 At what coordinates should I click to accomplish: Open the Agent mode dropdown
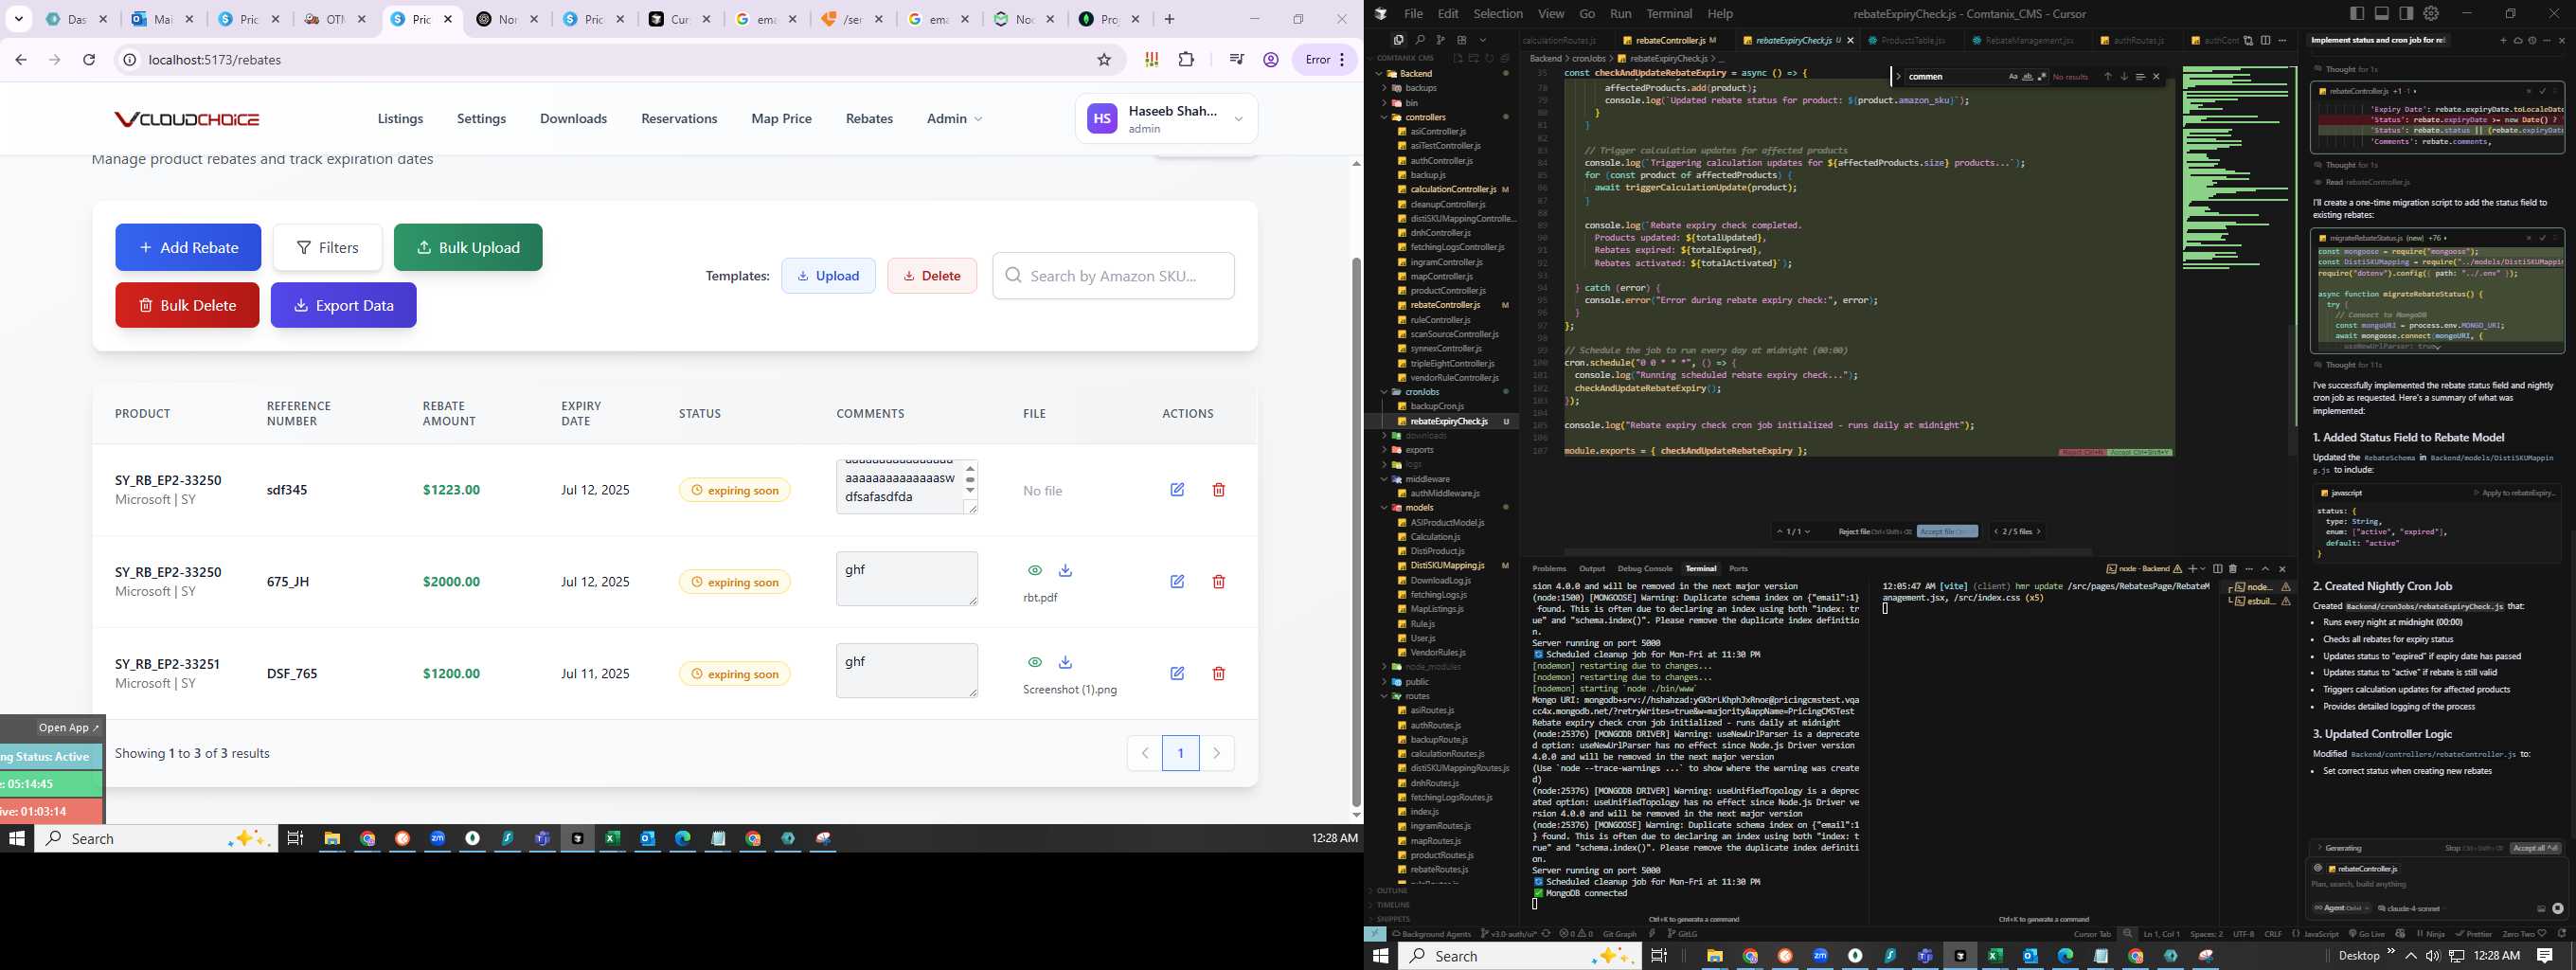[x=2341, y=908]
